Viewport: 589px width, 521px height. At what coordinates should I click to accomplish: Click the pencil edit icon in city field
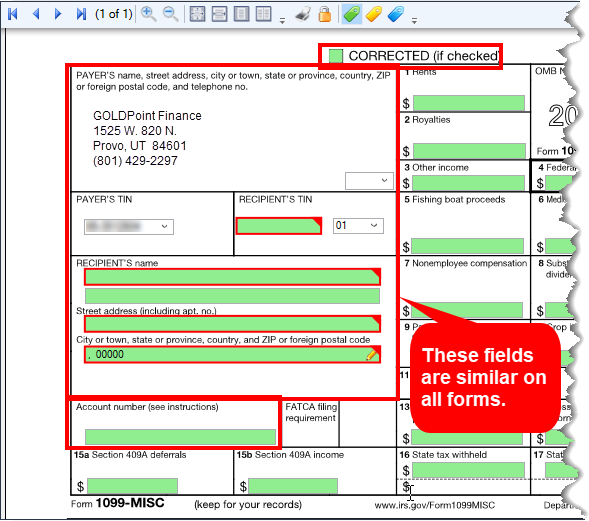[371, 354]
